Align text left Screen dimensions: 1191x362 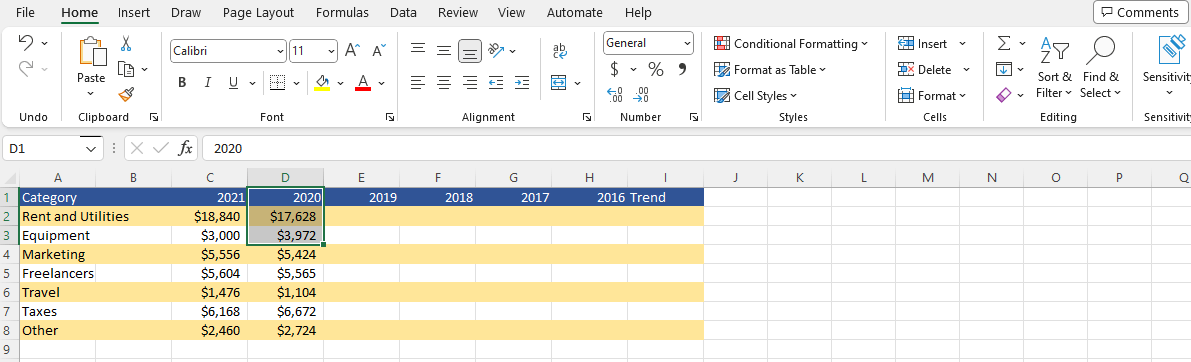point(418,82)
